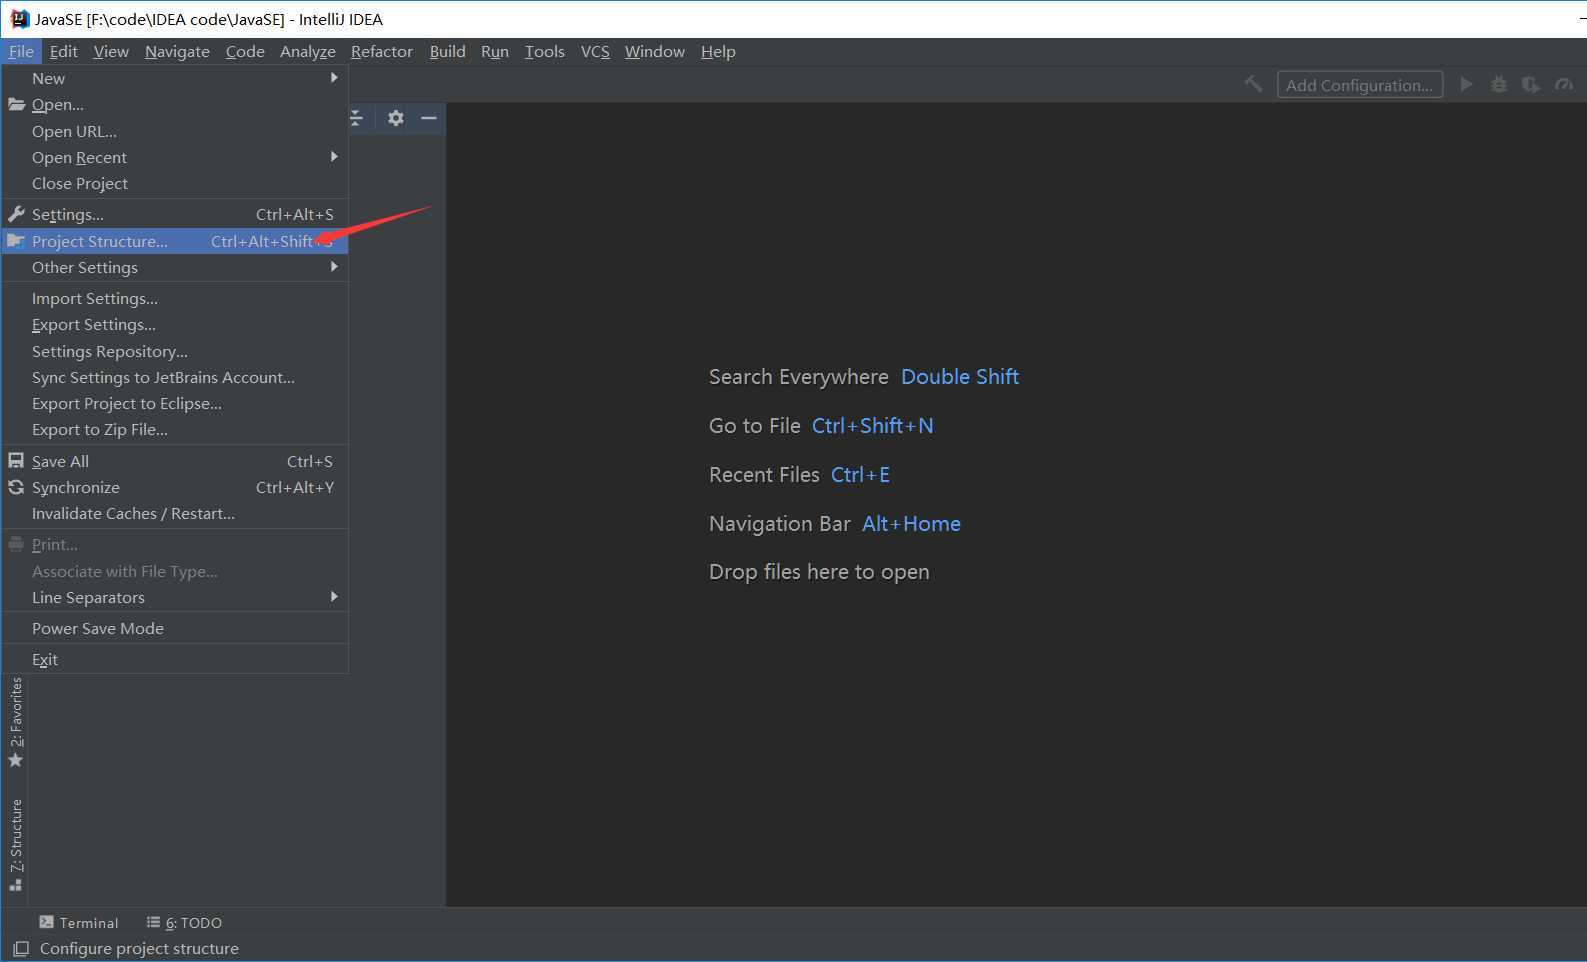
Task: Open Settings... from File menu
Action: tap(175, 214)
